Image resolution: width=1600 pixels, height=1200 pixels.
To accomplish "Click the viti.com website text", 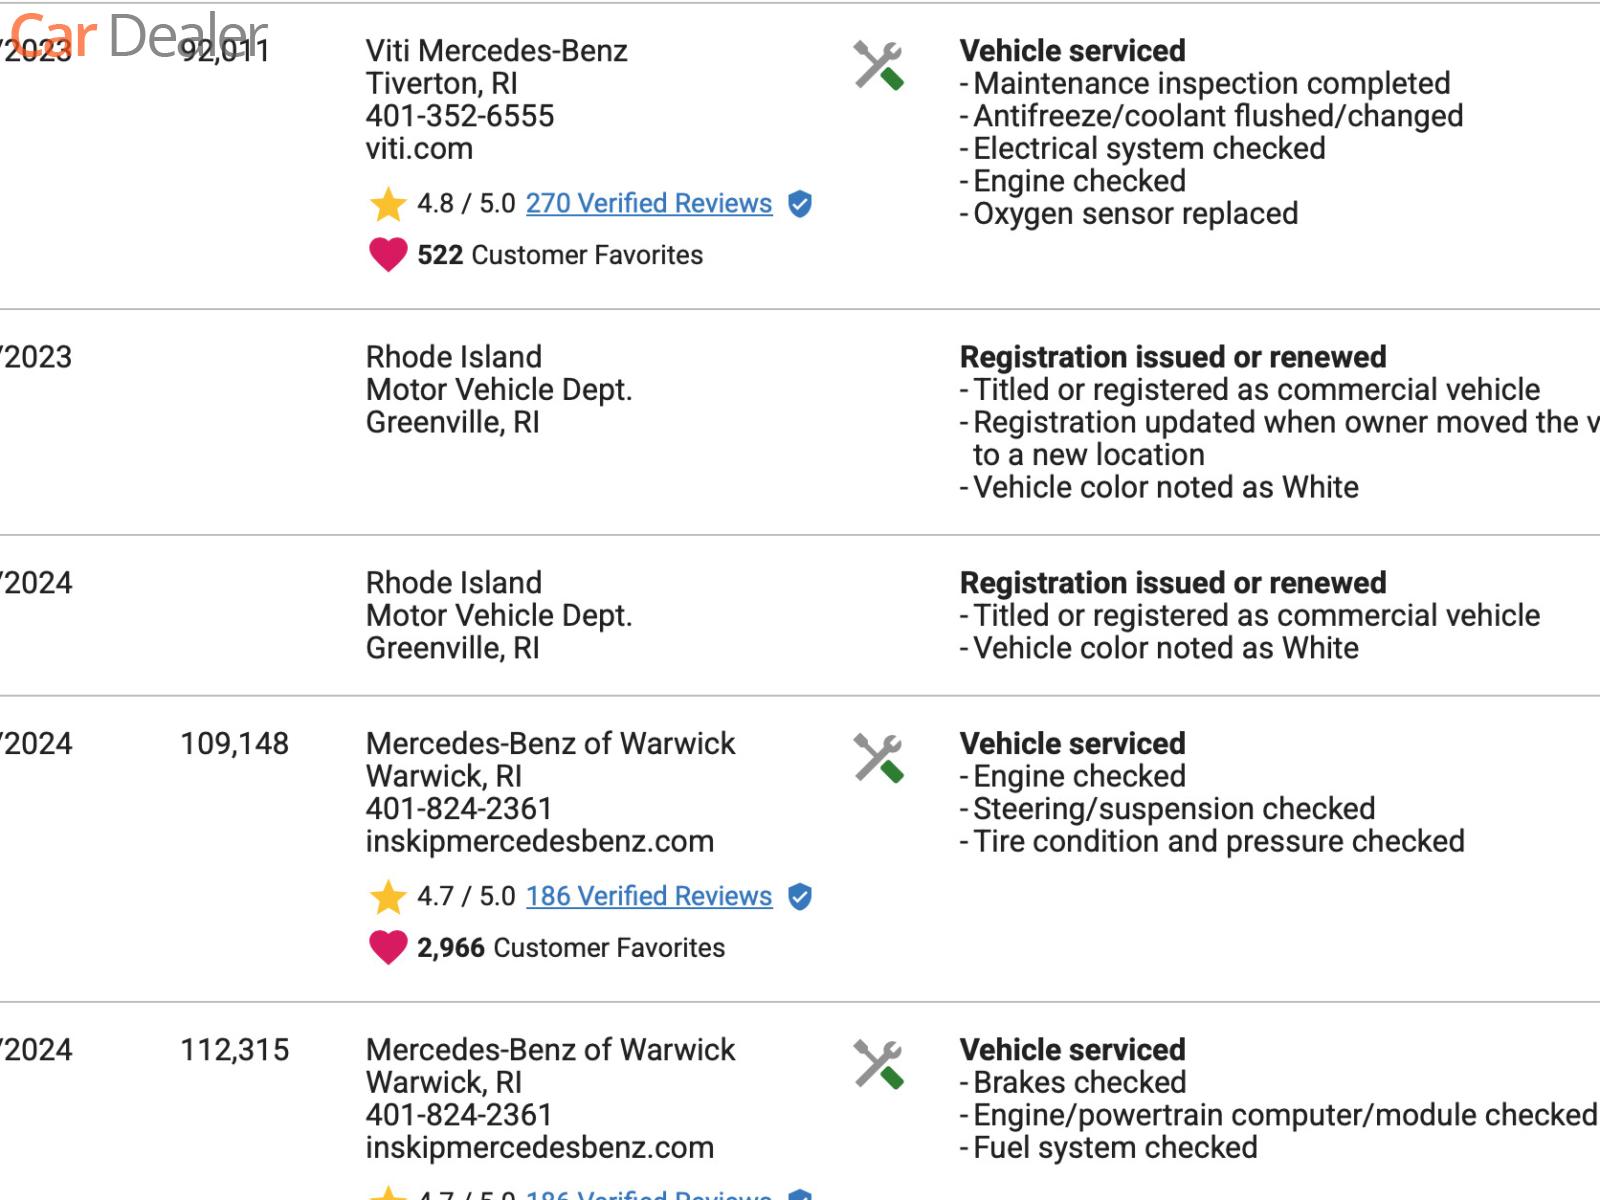I will click(419, 149).
